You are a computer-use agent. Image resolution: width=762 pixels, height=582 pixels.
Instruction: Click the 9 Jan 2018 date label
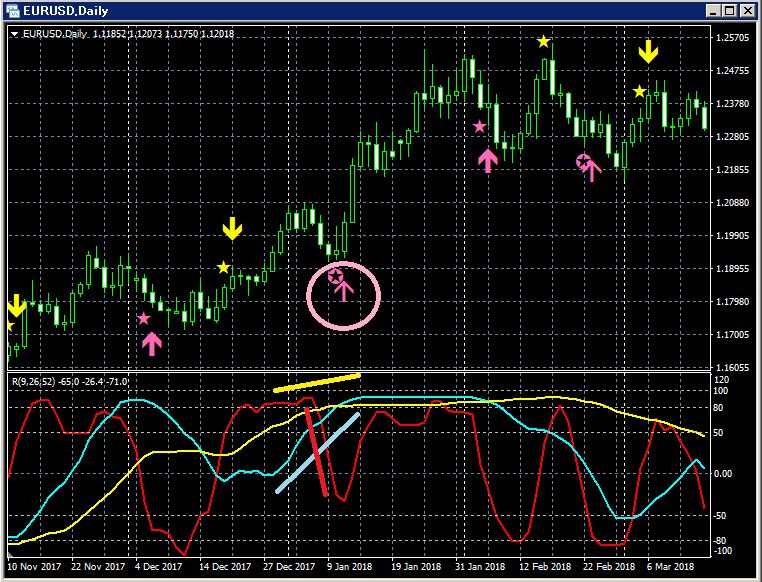click(349, 567)
